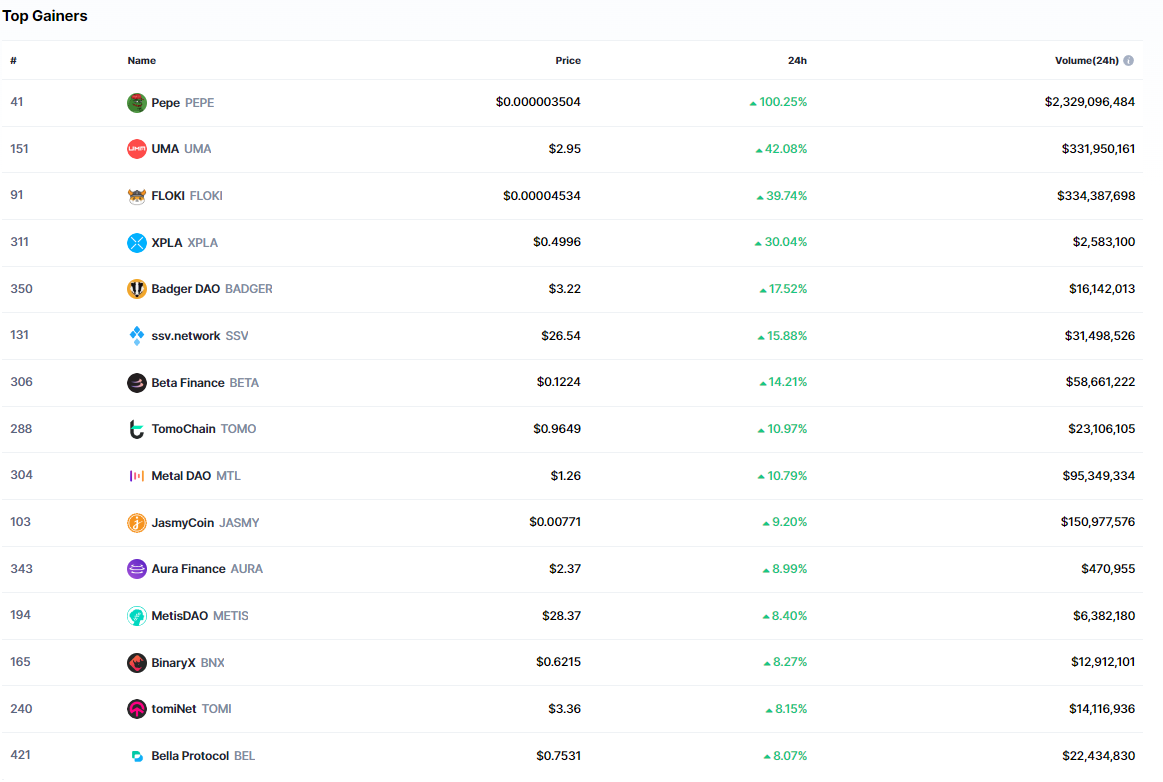1163x782 pixels.
Task: Click the ssv.network diamond icon
Action: pyautogui.click(x=137, y=336)
